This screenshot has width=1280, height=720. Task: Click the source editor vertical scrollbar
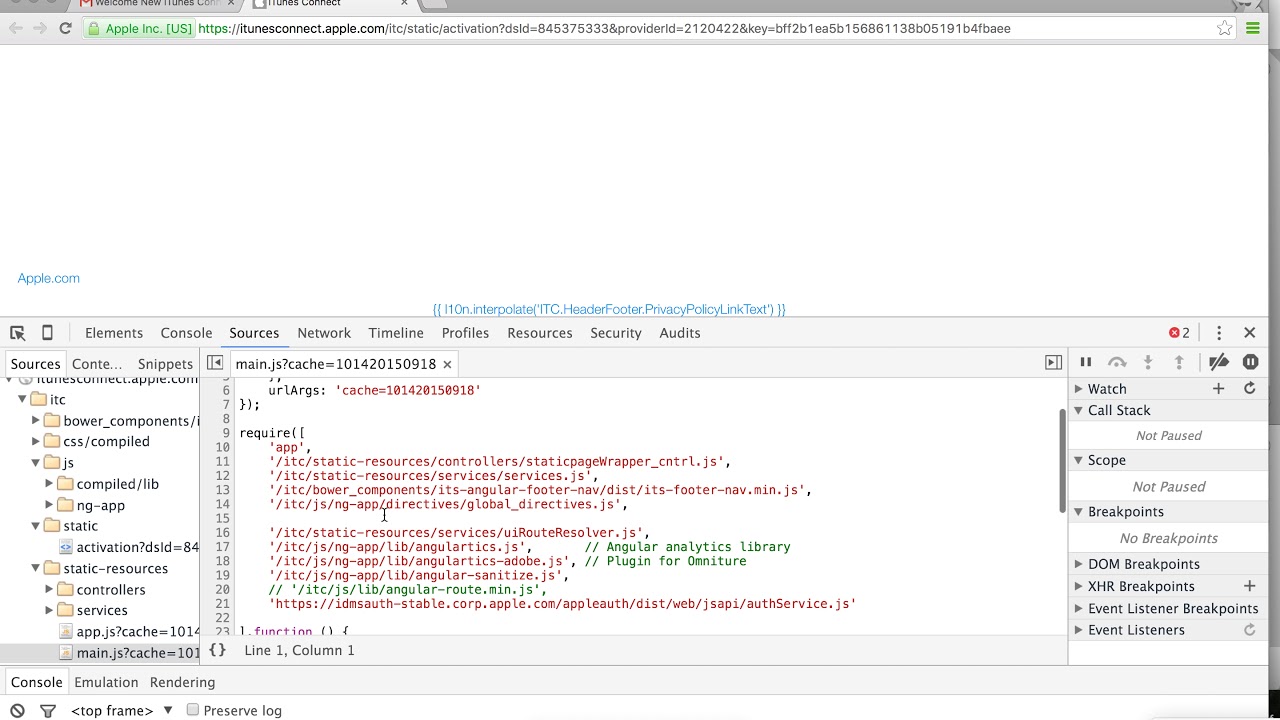point(1062,460)
